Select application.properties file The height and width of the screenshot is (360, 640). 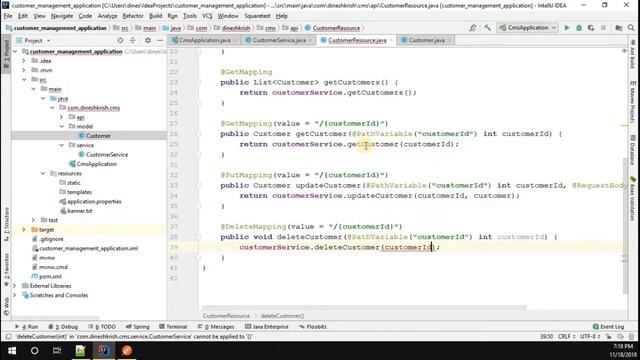tap(94, 202)
